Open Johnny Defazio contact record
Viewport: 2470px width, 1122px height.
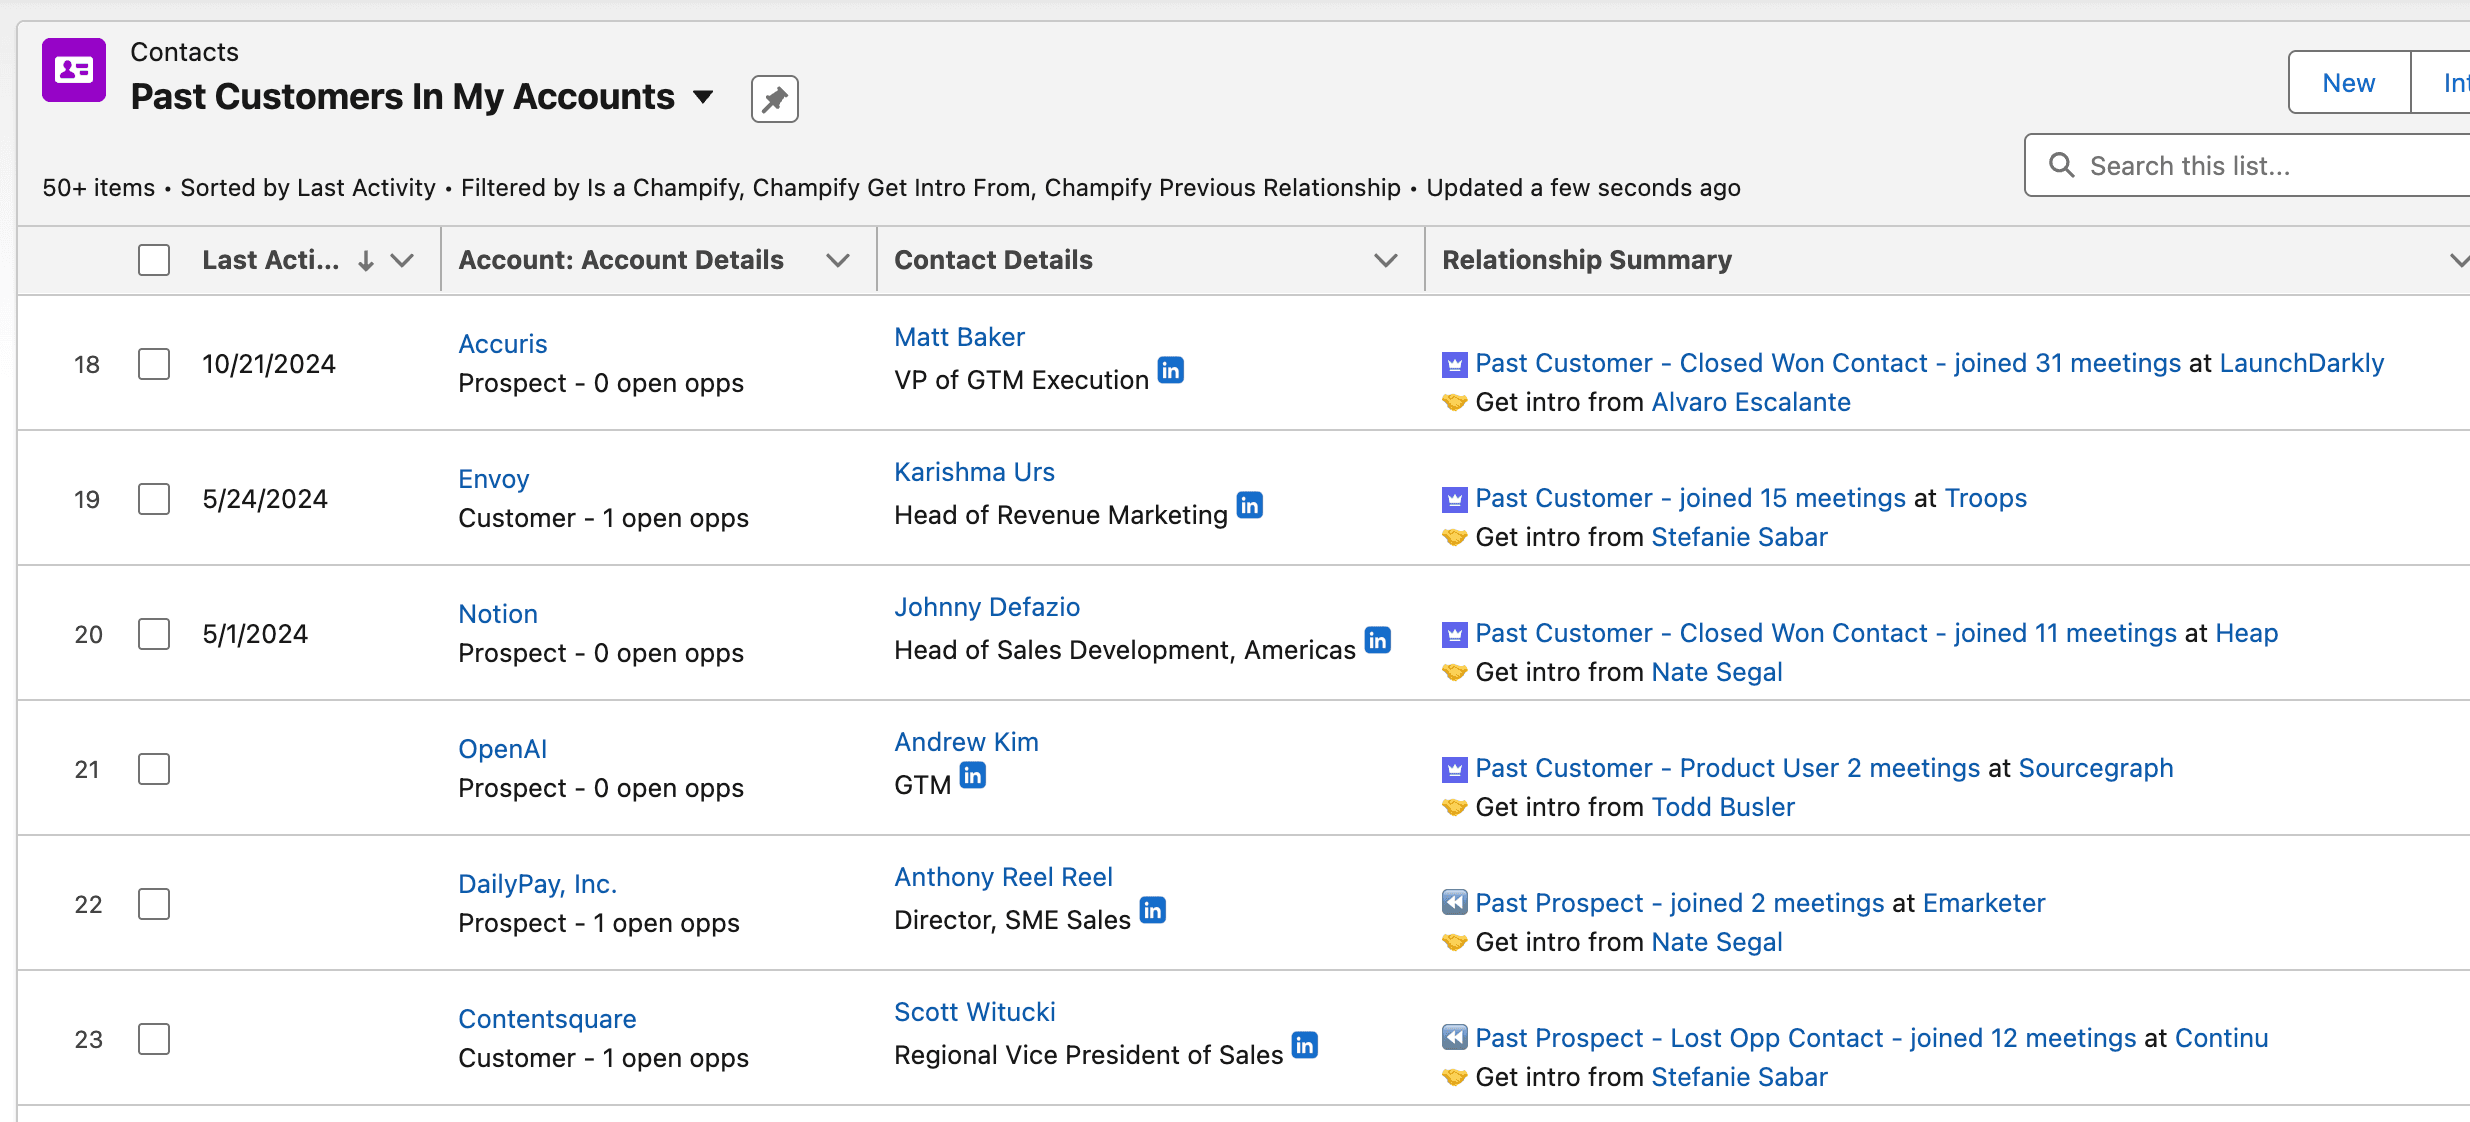987,607
